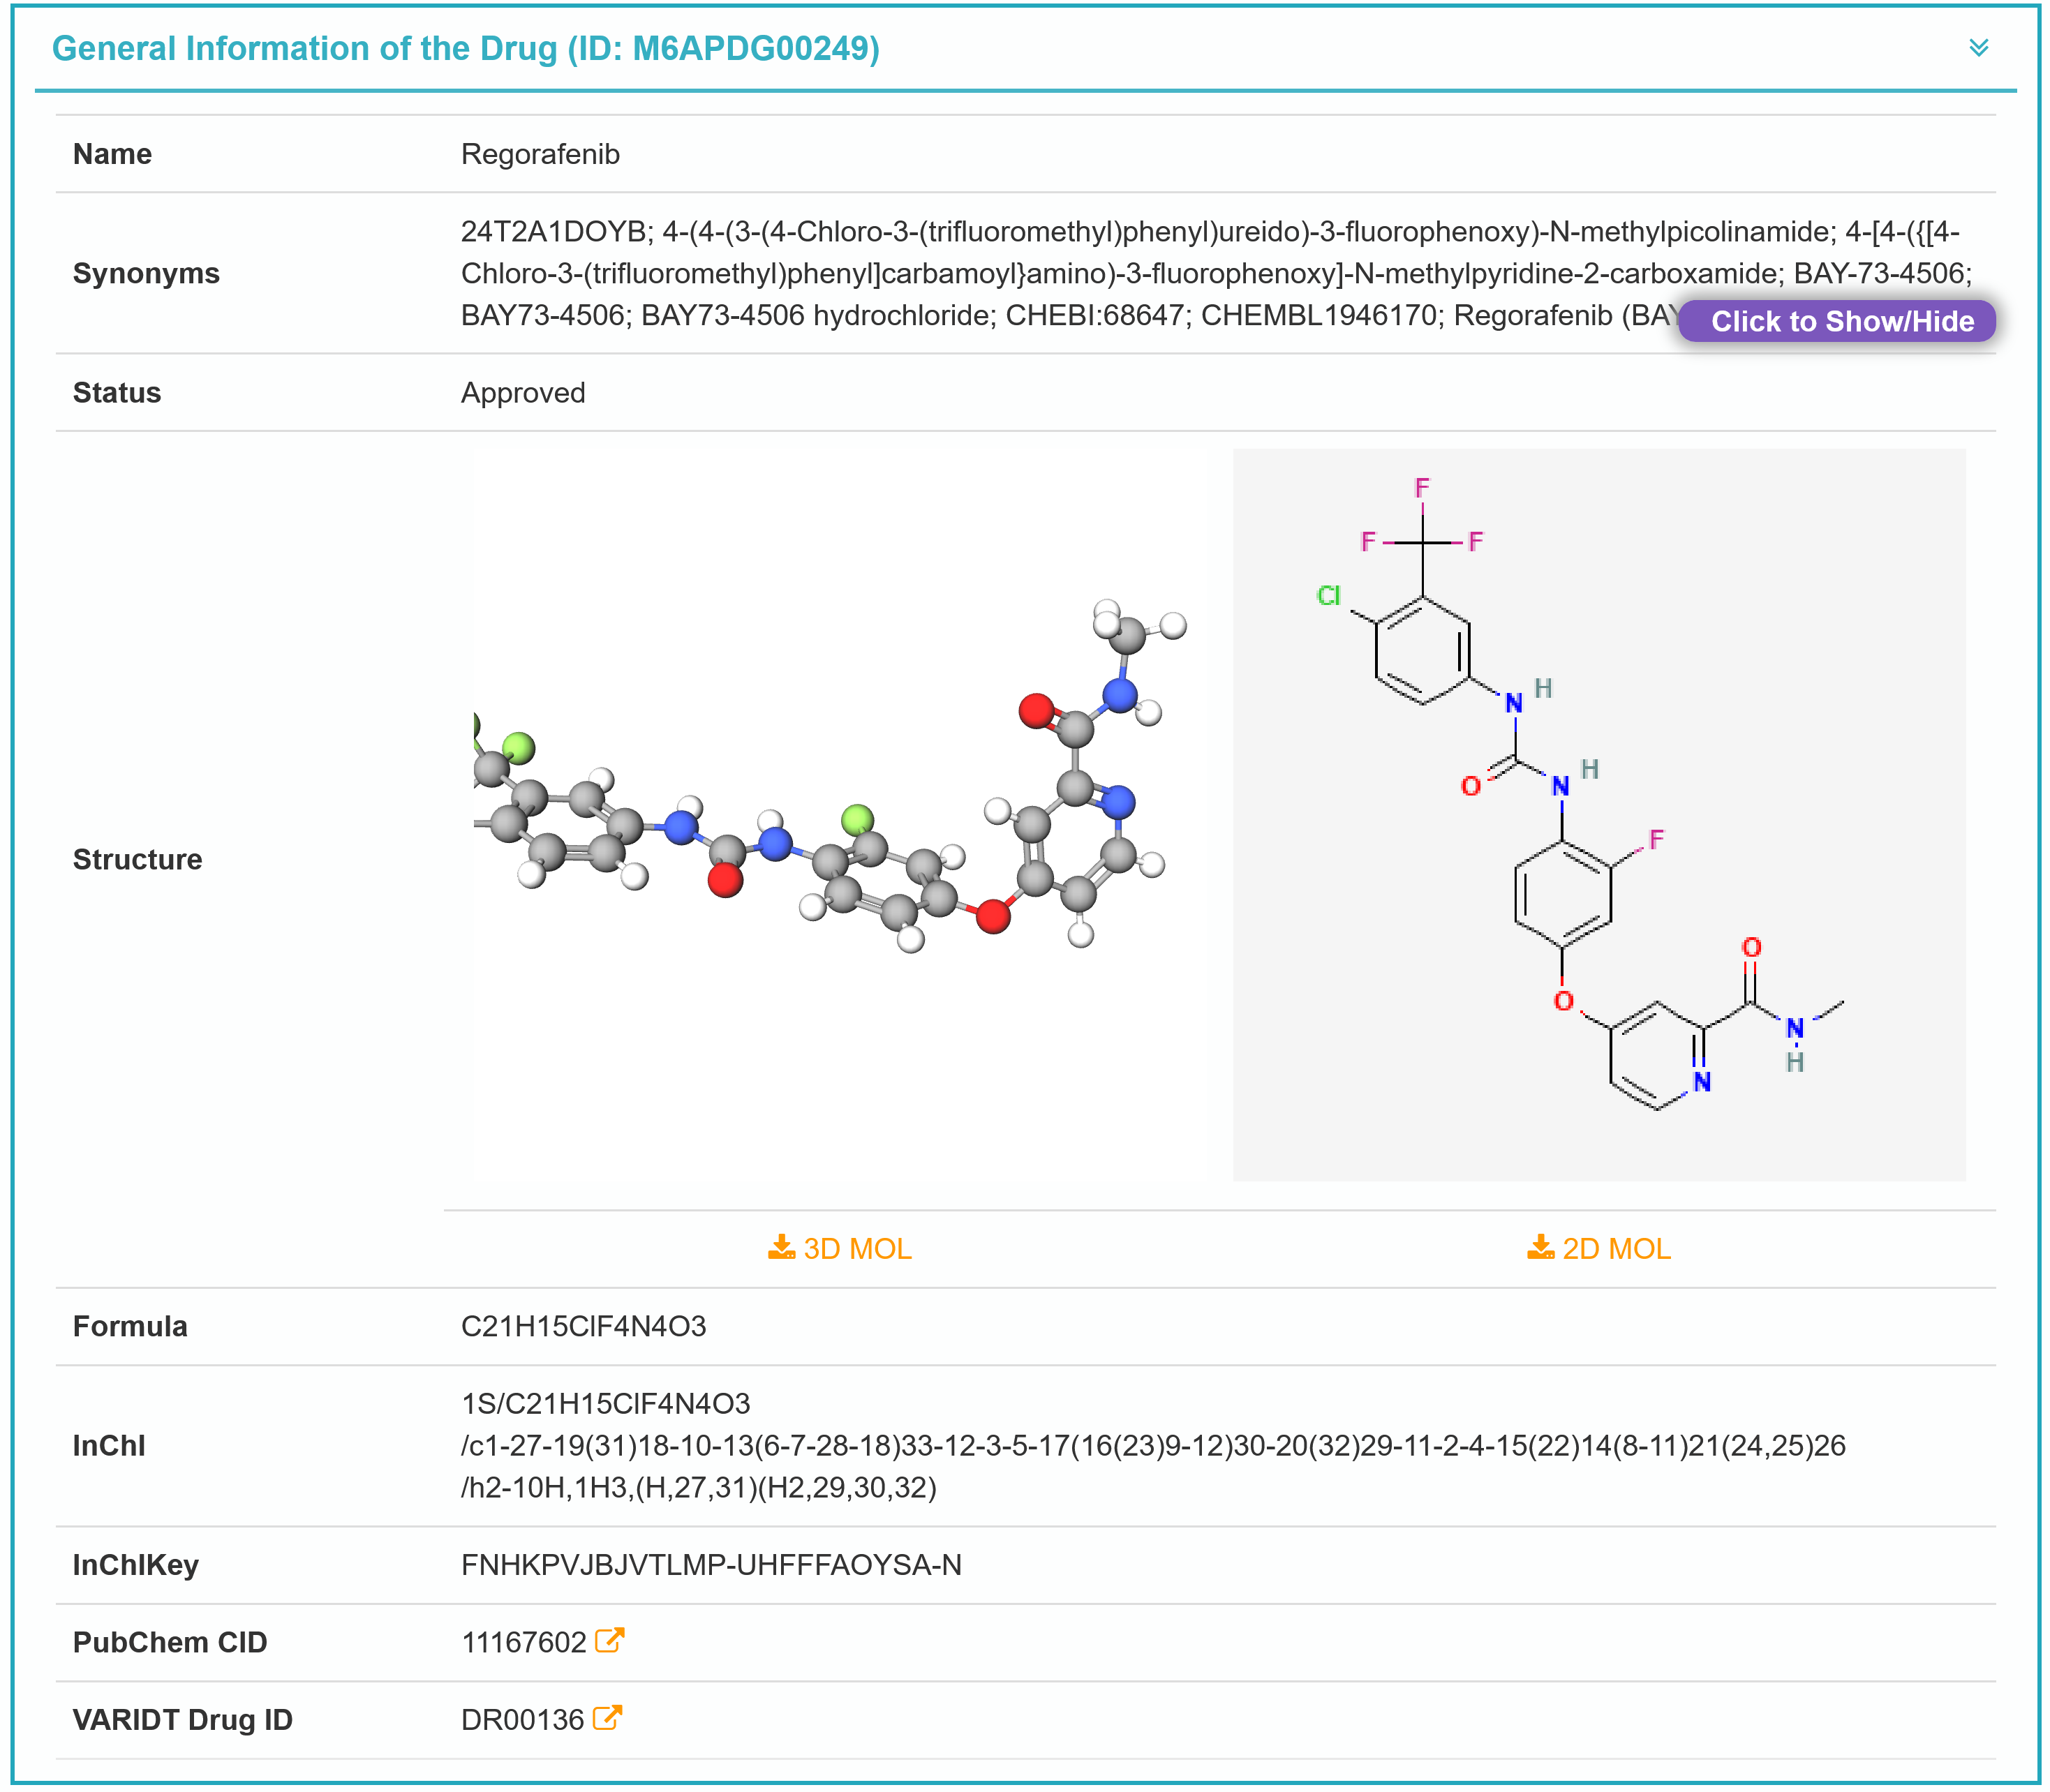Click the Cl atom label in 2D structure
The height and width of the screenshot is (1792, 2050).
pos(1328,595)
